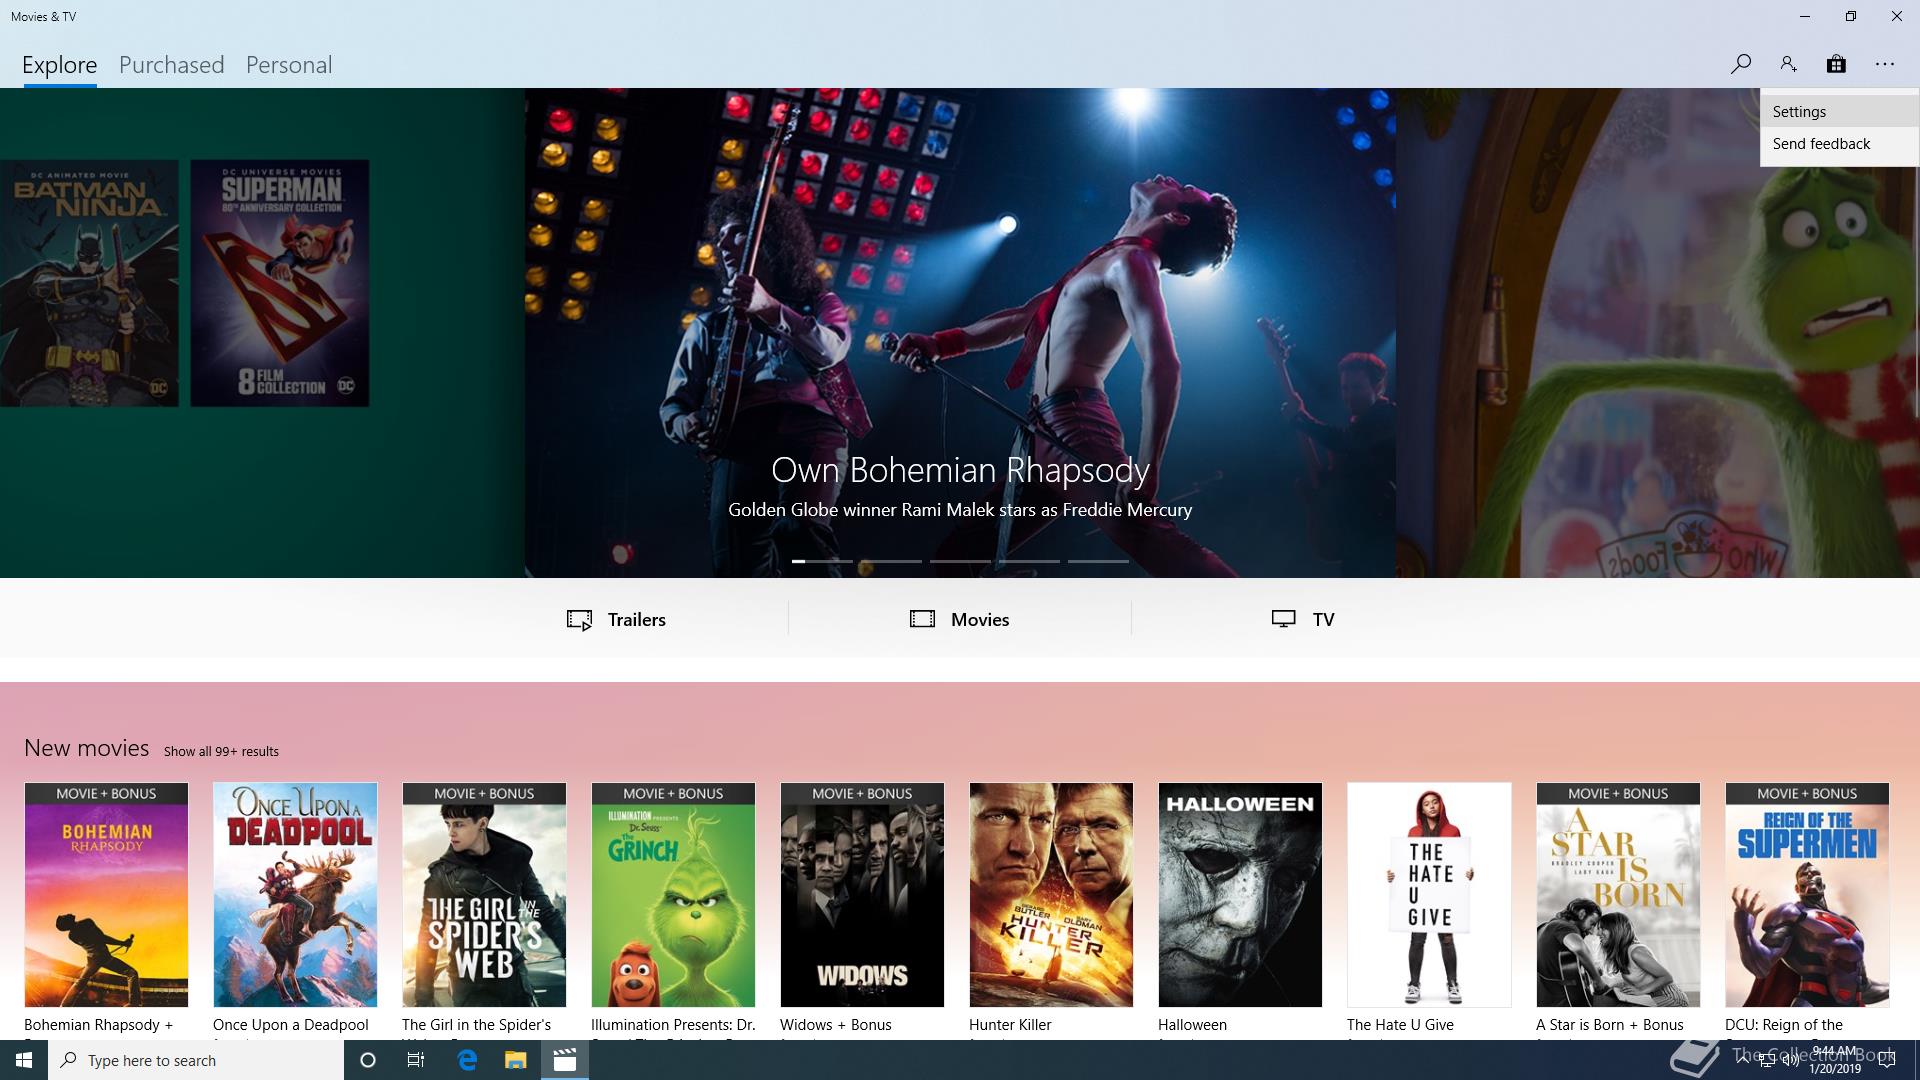Open the Superman 8 Film Collection poster
Viewport: 1920px width, 1080px height.
[280, 283]
